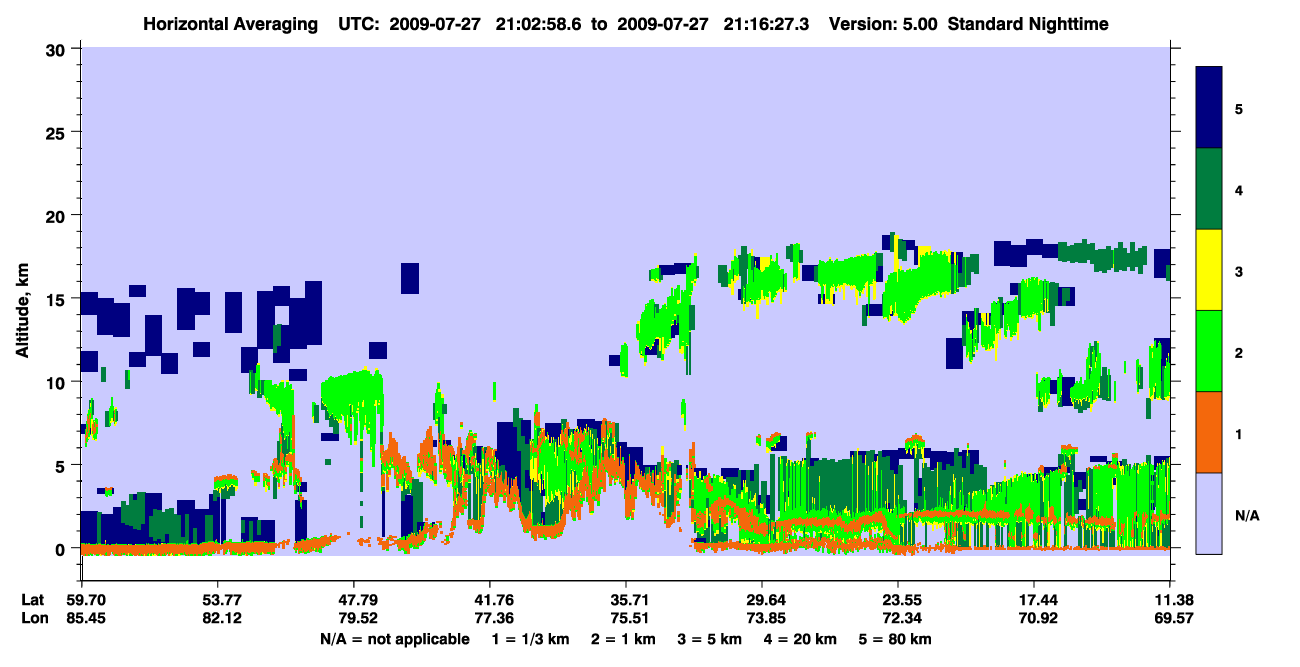Click the yellow level 3 colorbar segment
1300x667 pixels.
pos(1210,269)
